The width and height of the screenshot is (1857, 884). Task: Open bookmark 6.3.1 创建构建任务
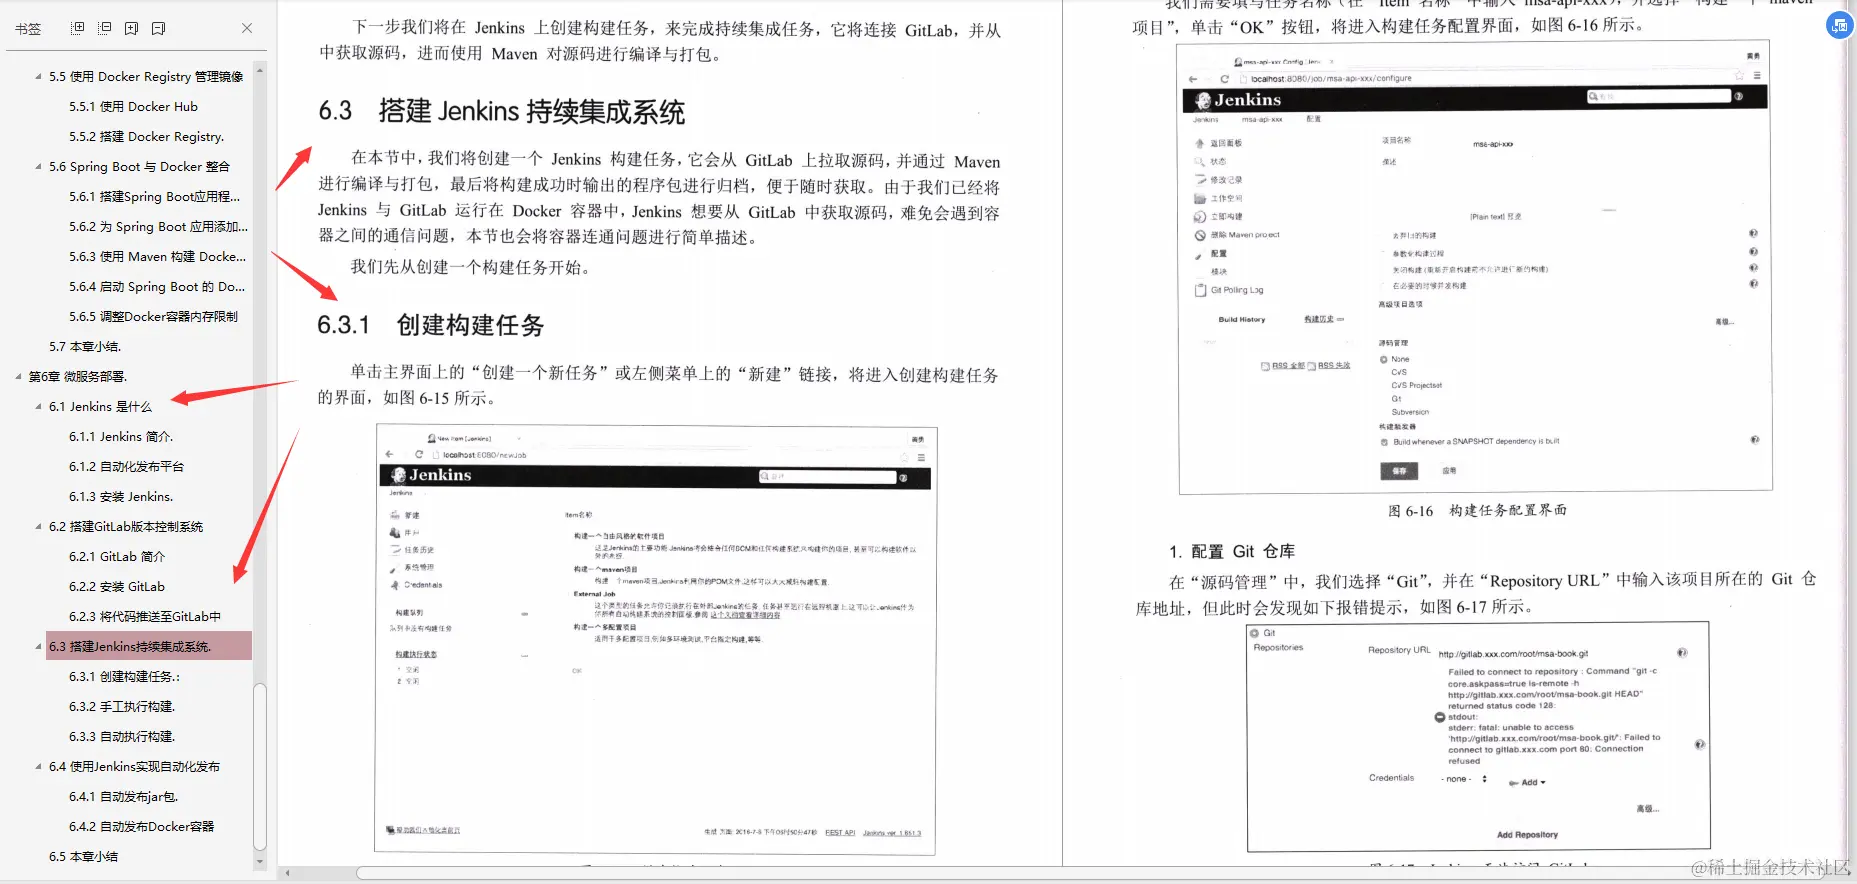pos(124,677)
